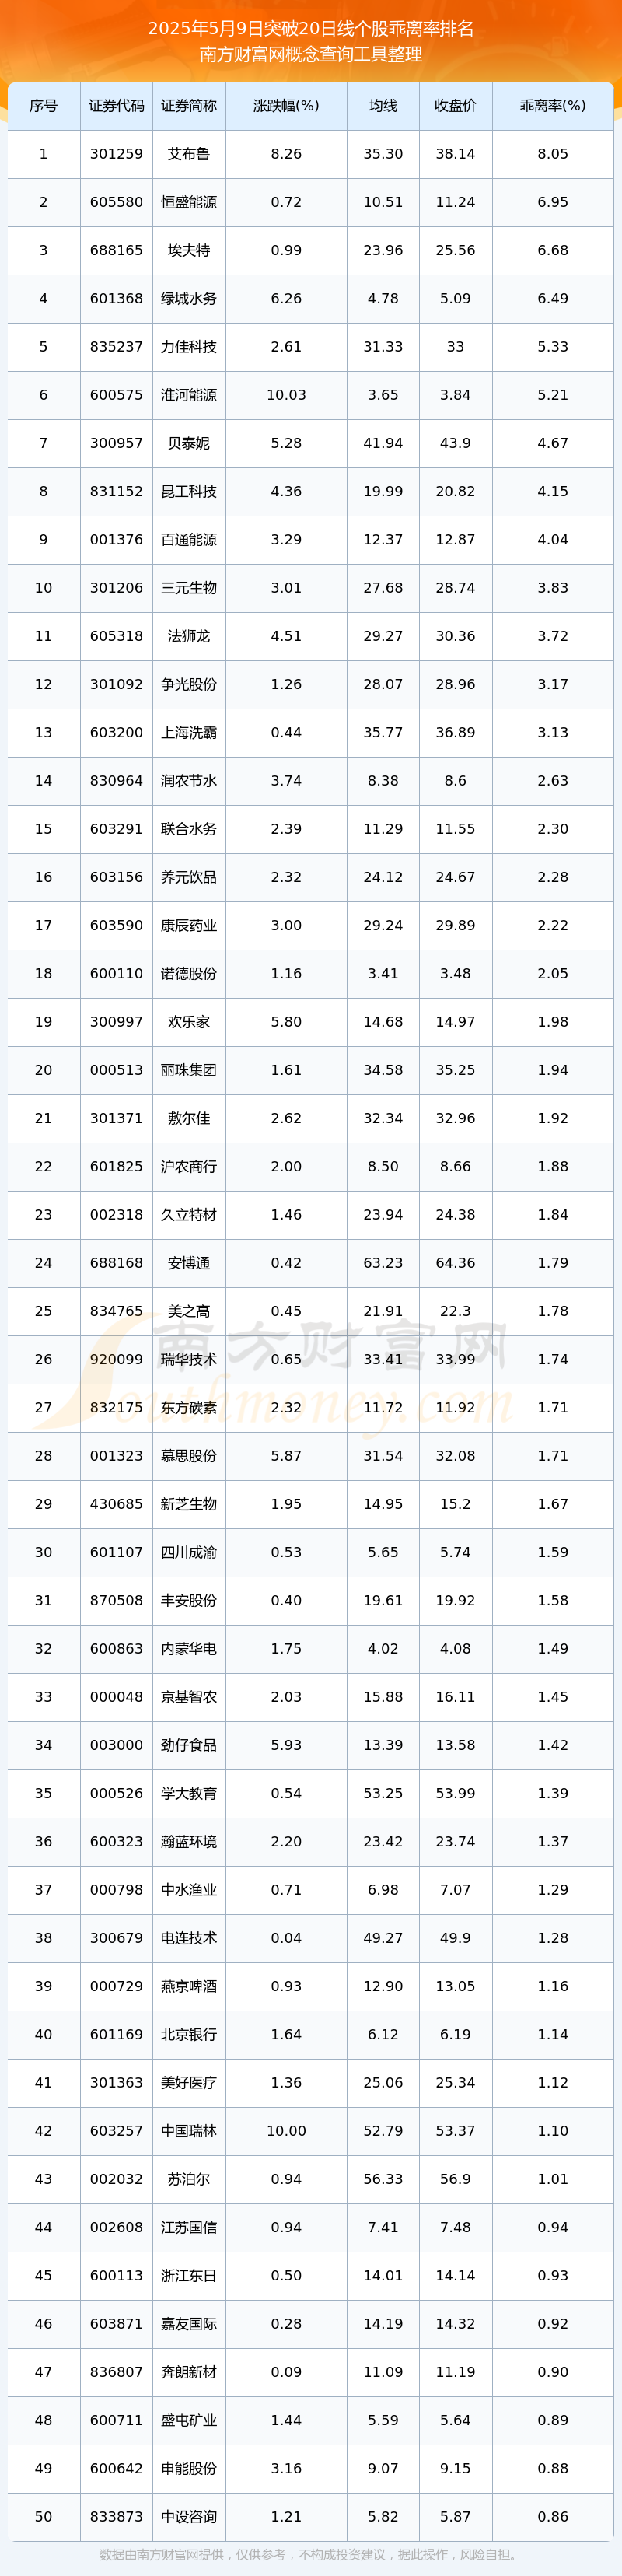Select stock name 劲仔食品
This screenshot has width=622, height=2576.
[189, 1745]
